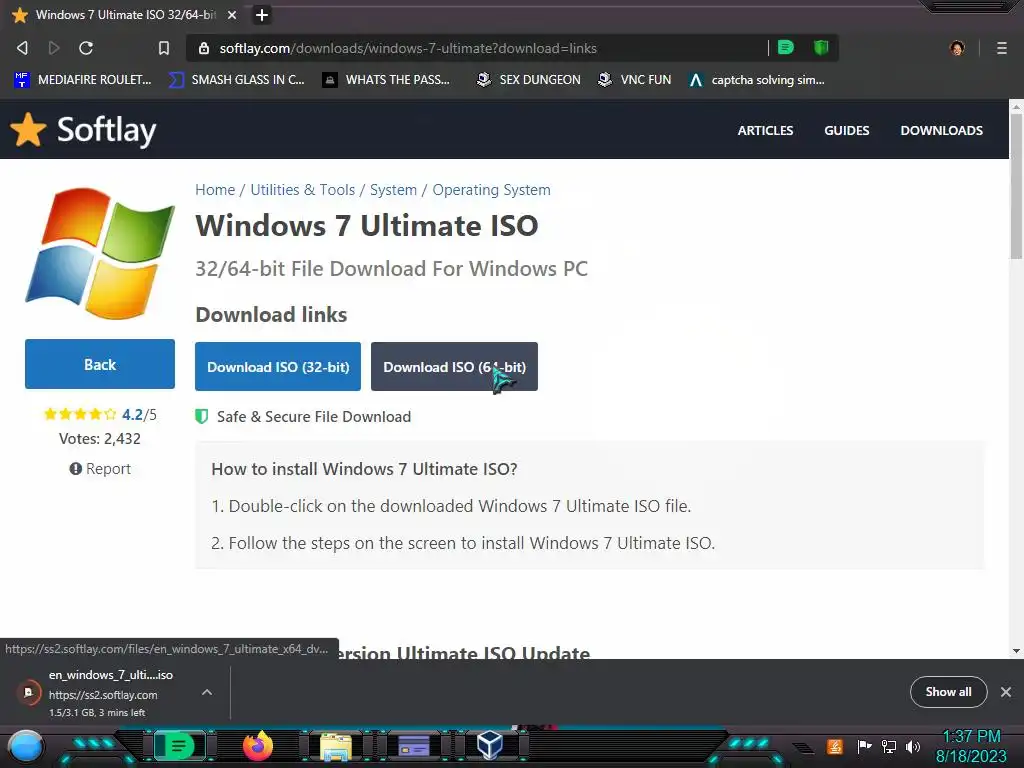
Task: Go back with the browser back arrow
Action: tap(22, 48)
